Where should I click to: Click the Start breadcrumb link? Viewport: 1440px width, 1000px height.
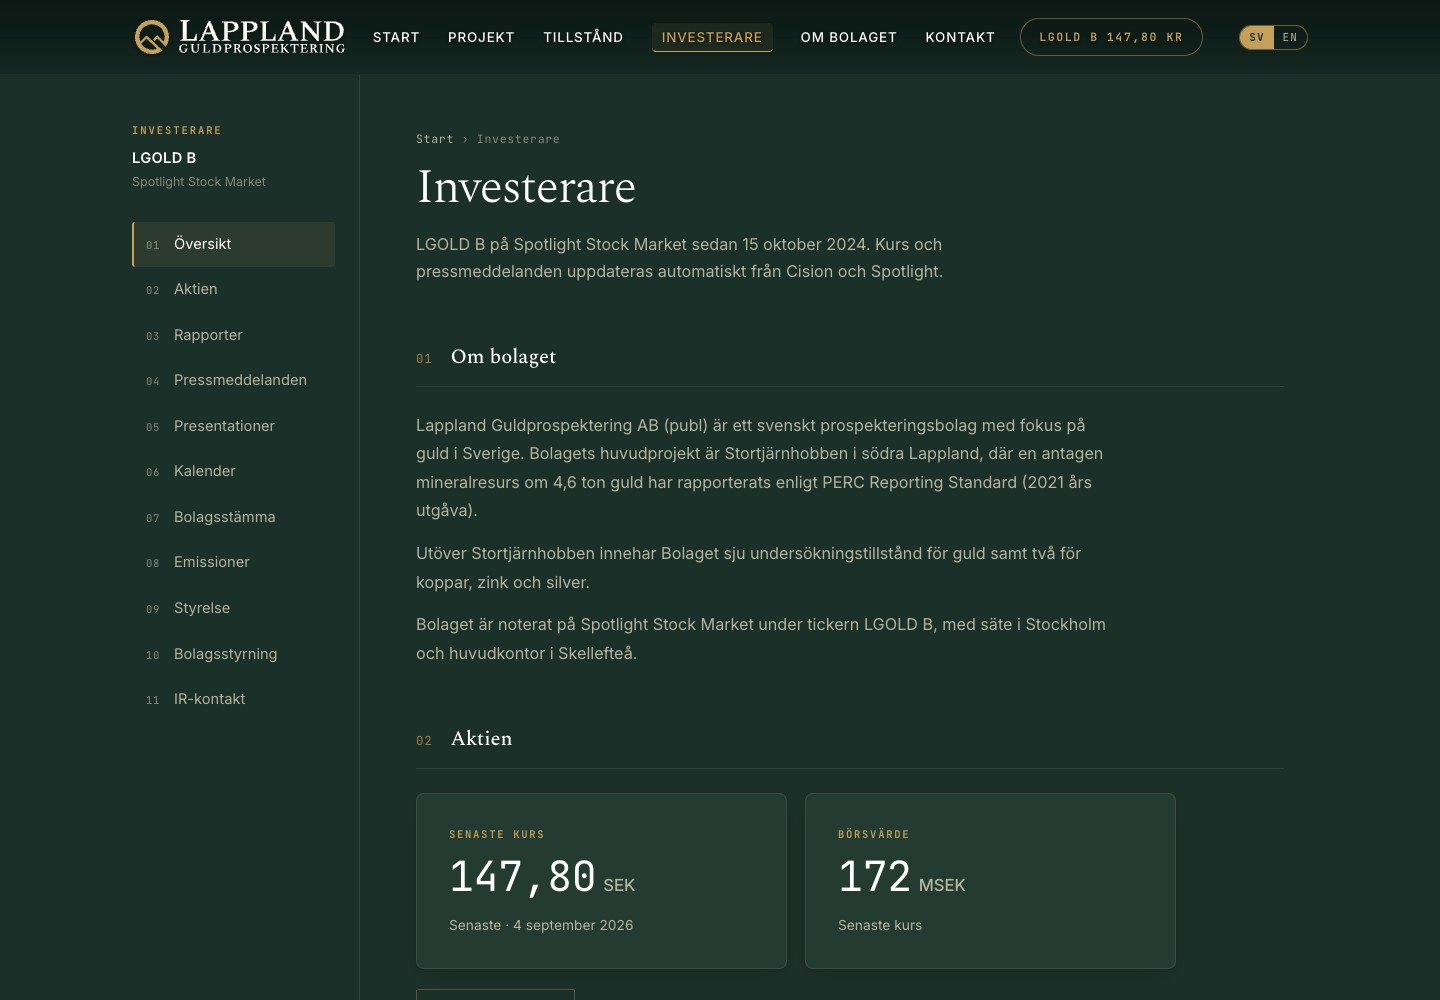[435, 139]
